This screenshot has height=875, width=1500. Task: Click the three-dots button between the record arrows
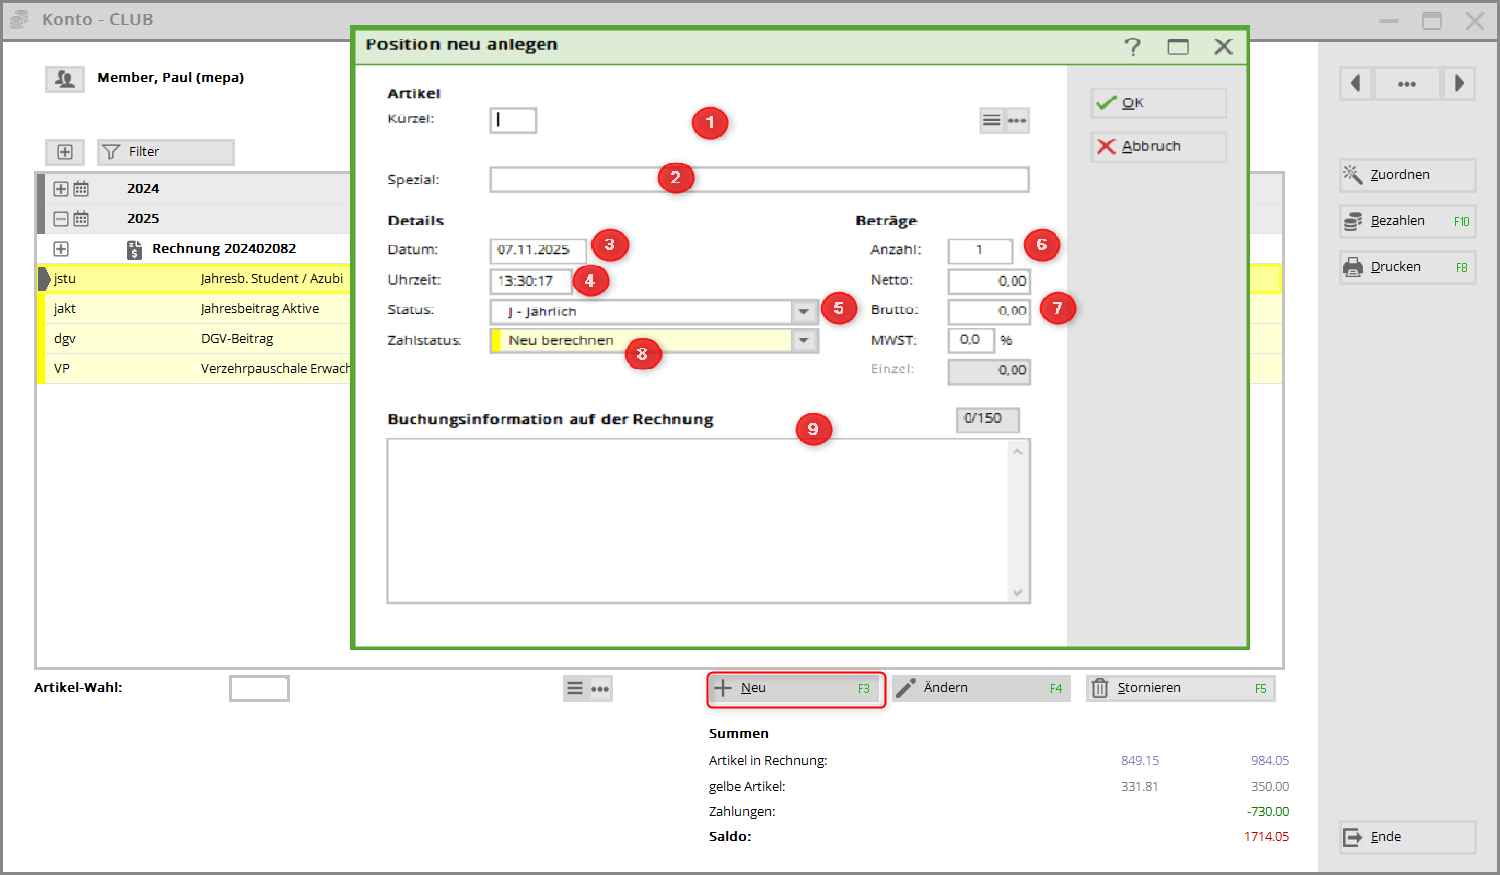[1407, 83]
